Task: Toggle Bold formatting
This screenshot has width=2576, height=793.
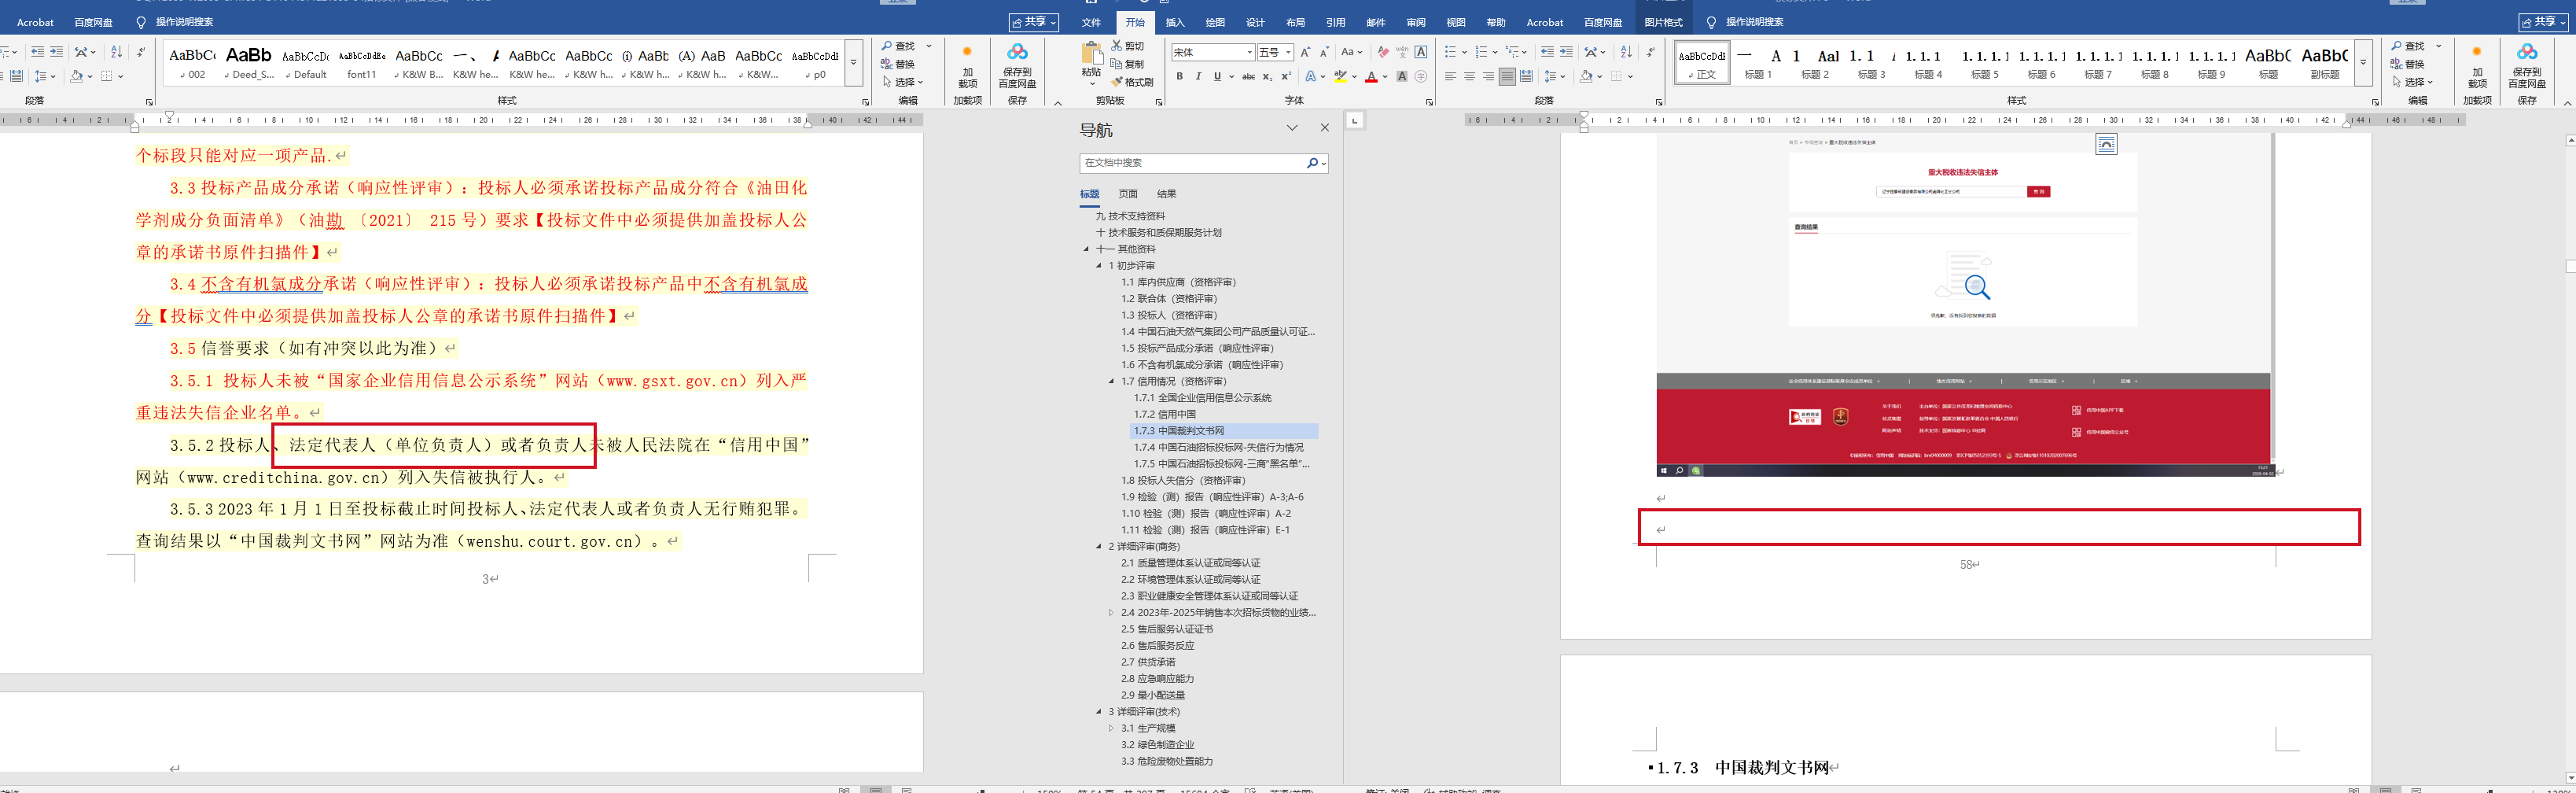Action: [x=1180, y=76]
